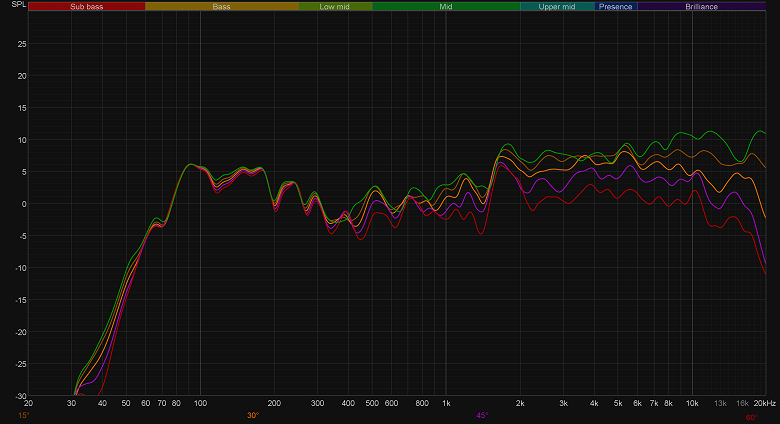Click the 60 Hz frequency axis label
The width and height of the screenshot is (780, 424).
pyautogui.click(x=145, y=403)
